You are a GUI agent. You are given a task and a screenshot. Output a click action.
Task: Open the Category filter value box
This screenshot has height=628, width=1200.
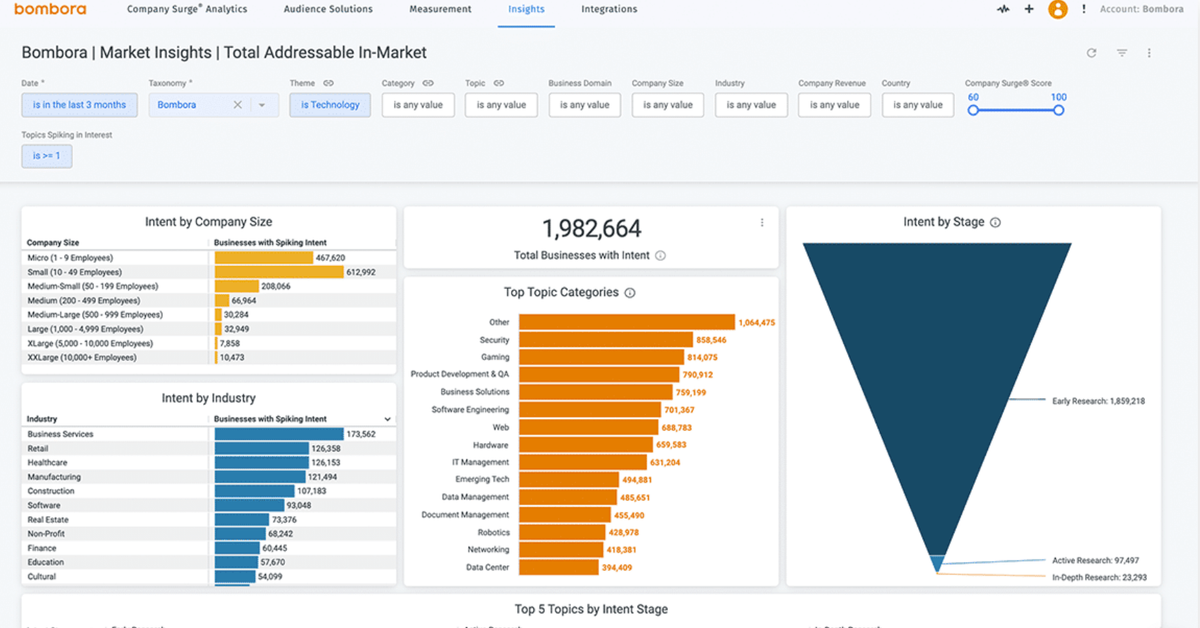pyautogui.click(x=418, y=105)
